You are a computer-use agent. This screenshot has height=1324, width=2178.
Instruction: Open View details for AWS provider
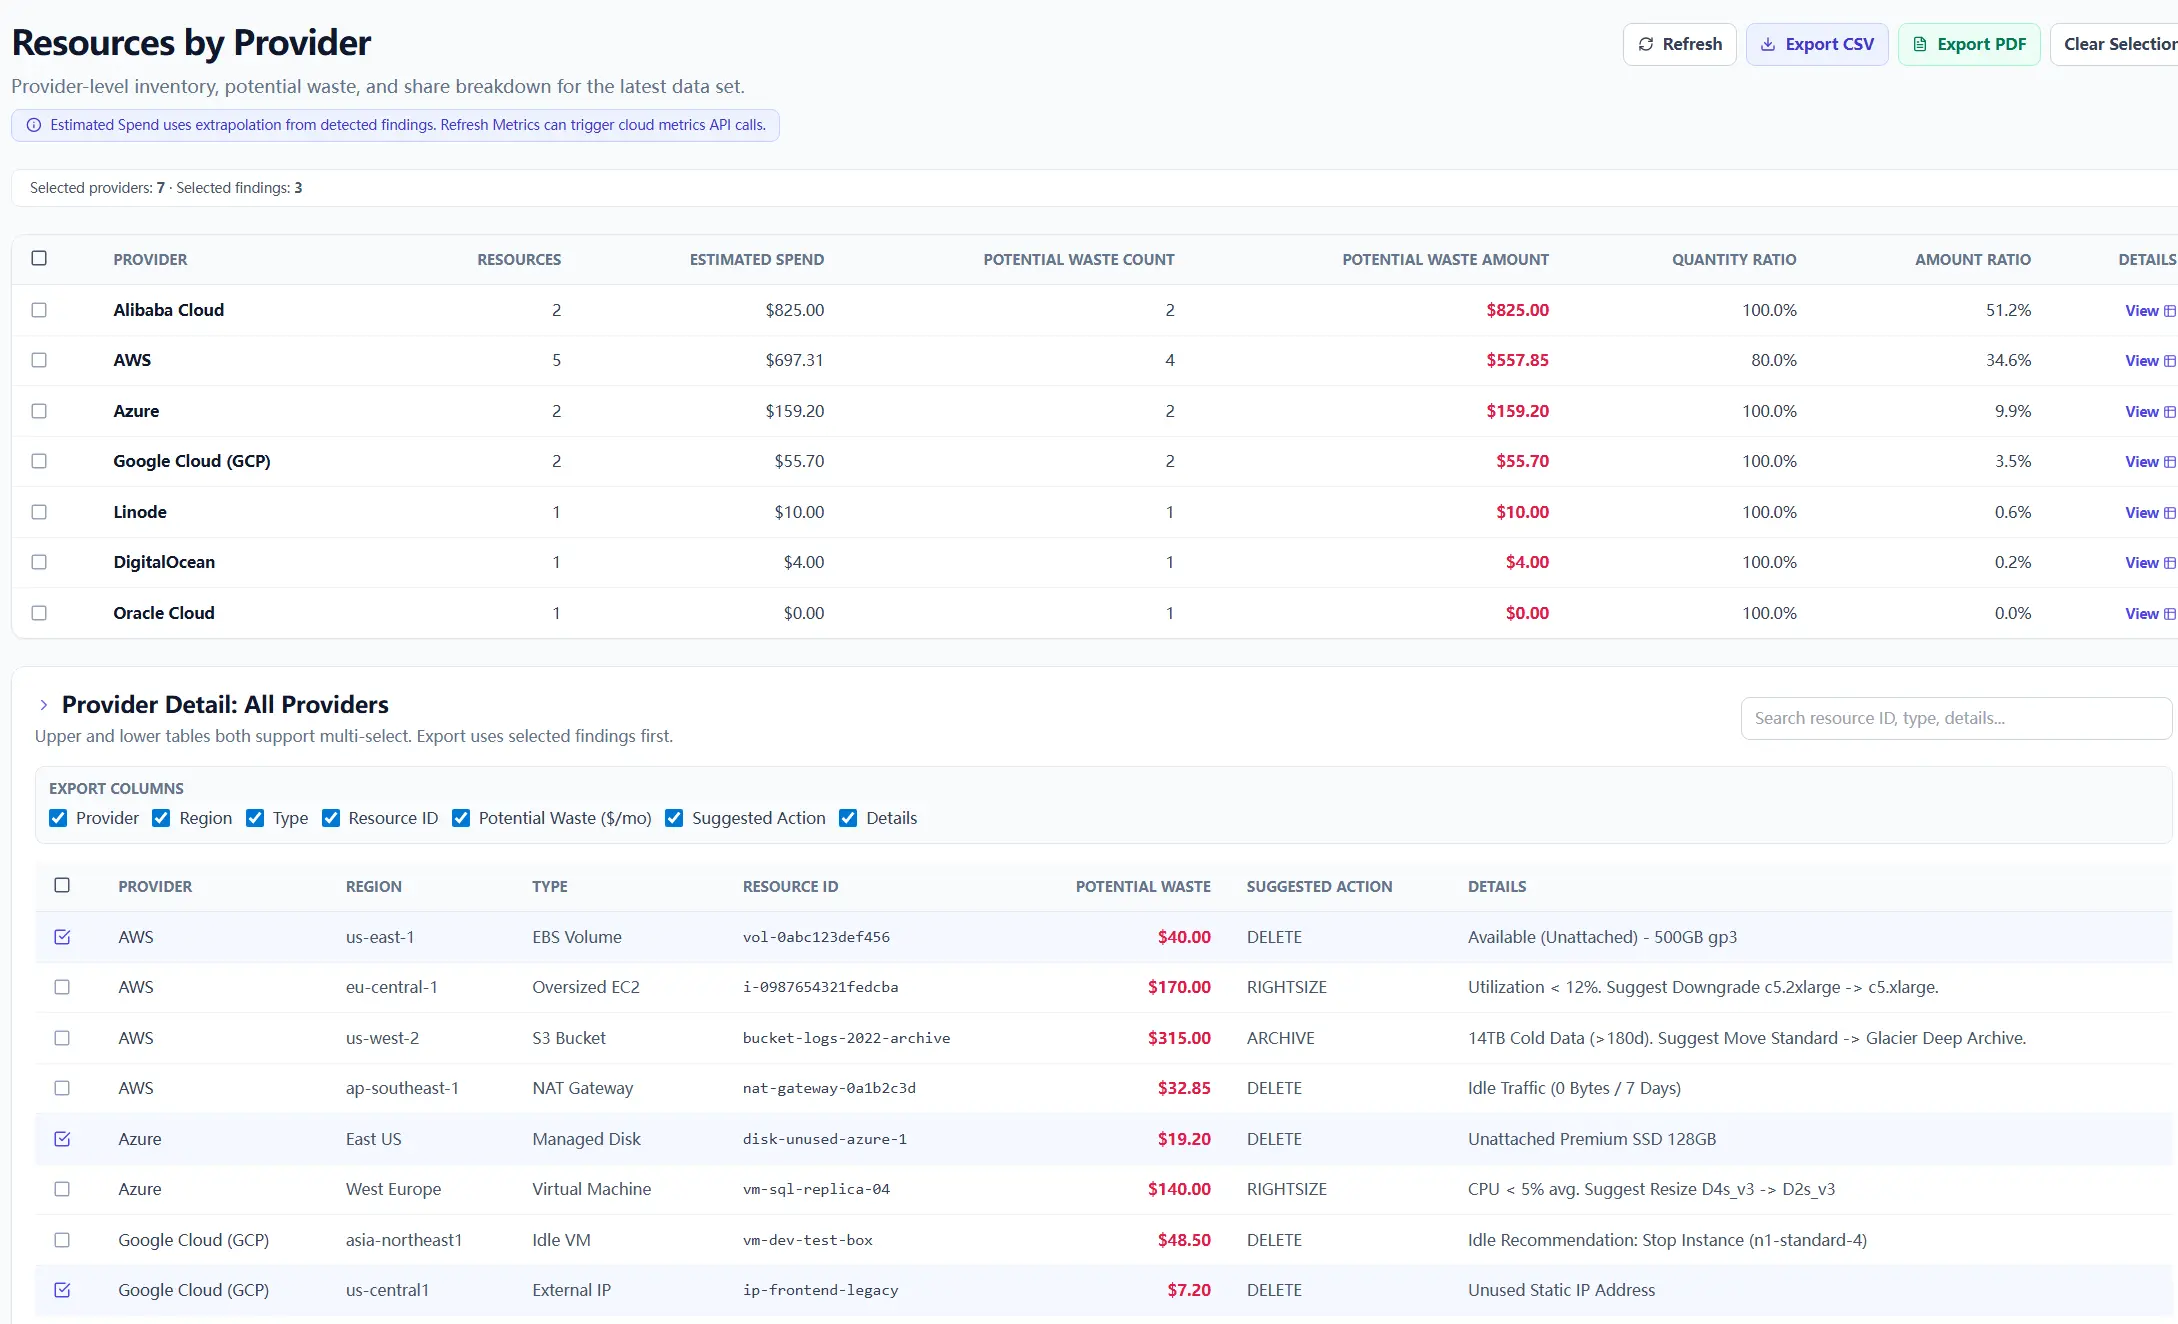pos(2149,361)
